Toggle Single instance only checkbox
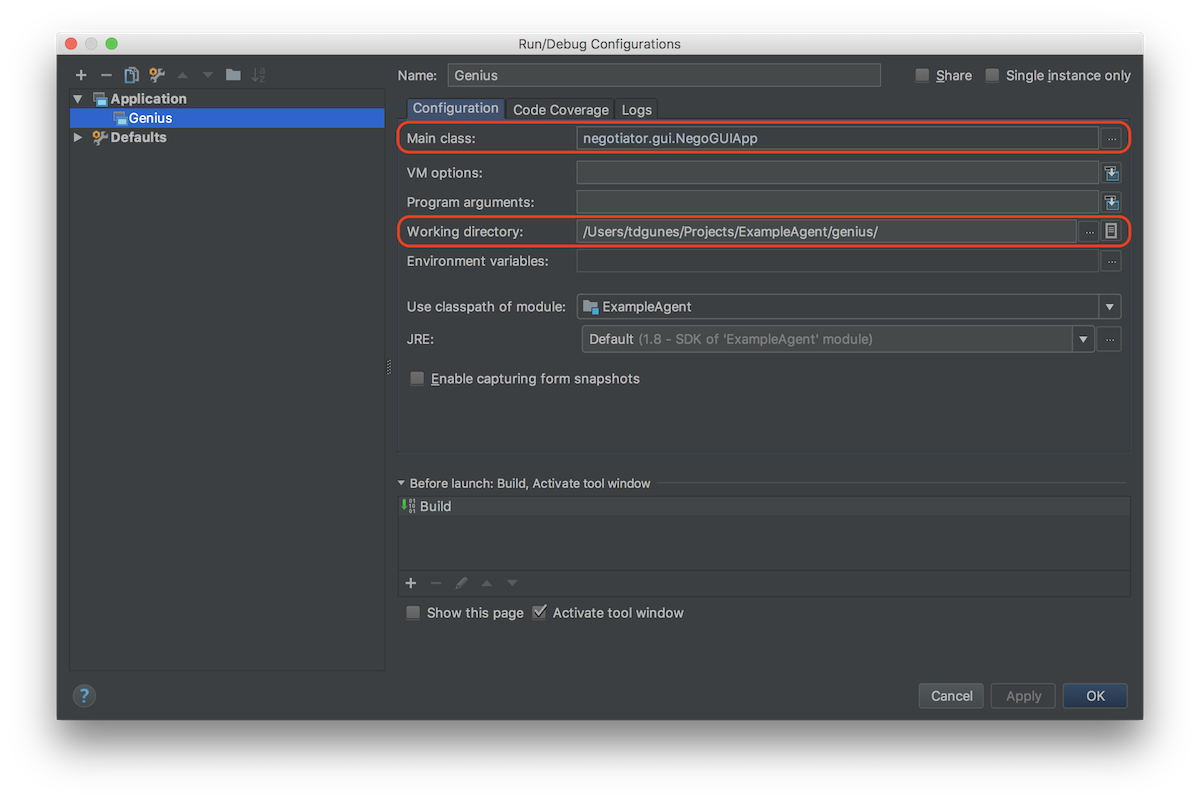Image resolution: width=1200 pixels, height=801 pixels. (x=992, y=75)
